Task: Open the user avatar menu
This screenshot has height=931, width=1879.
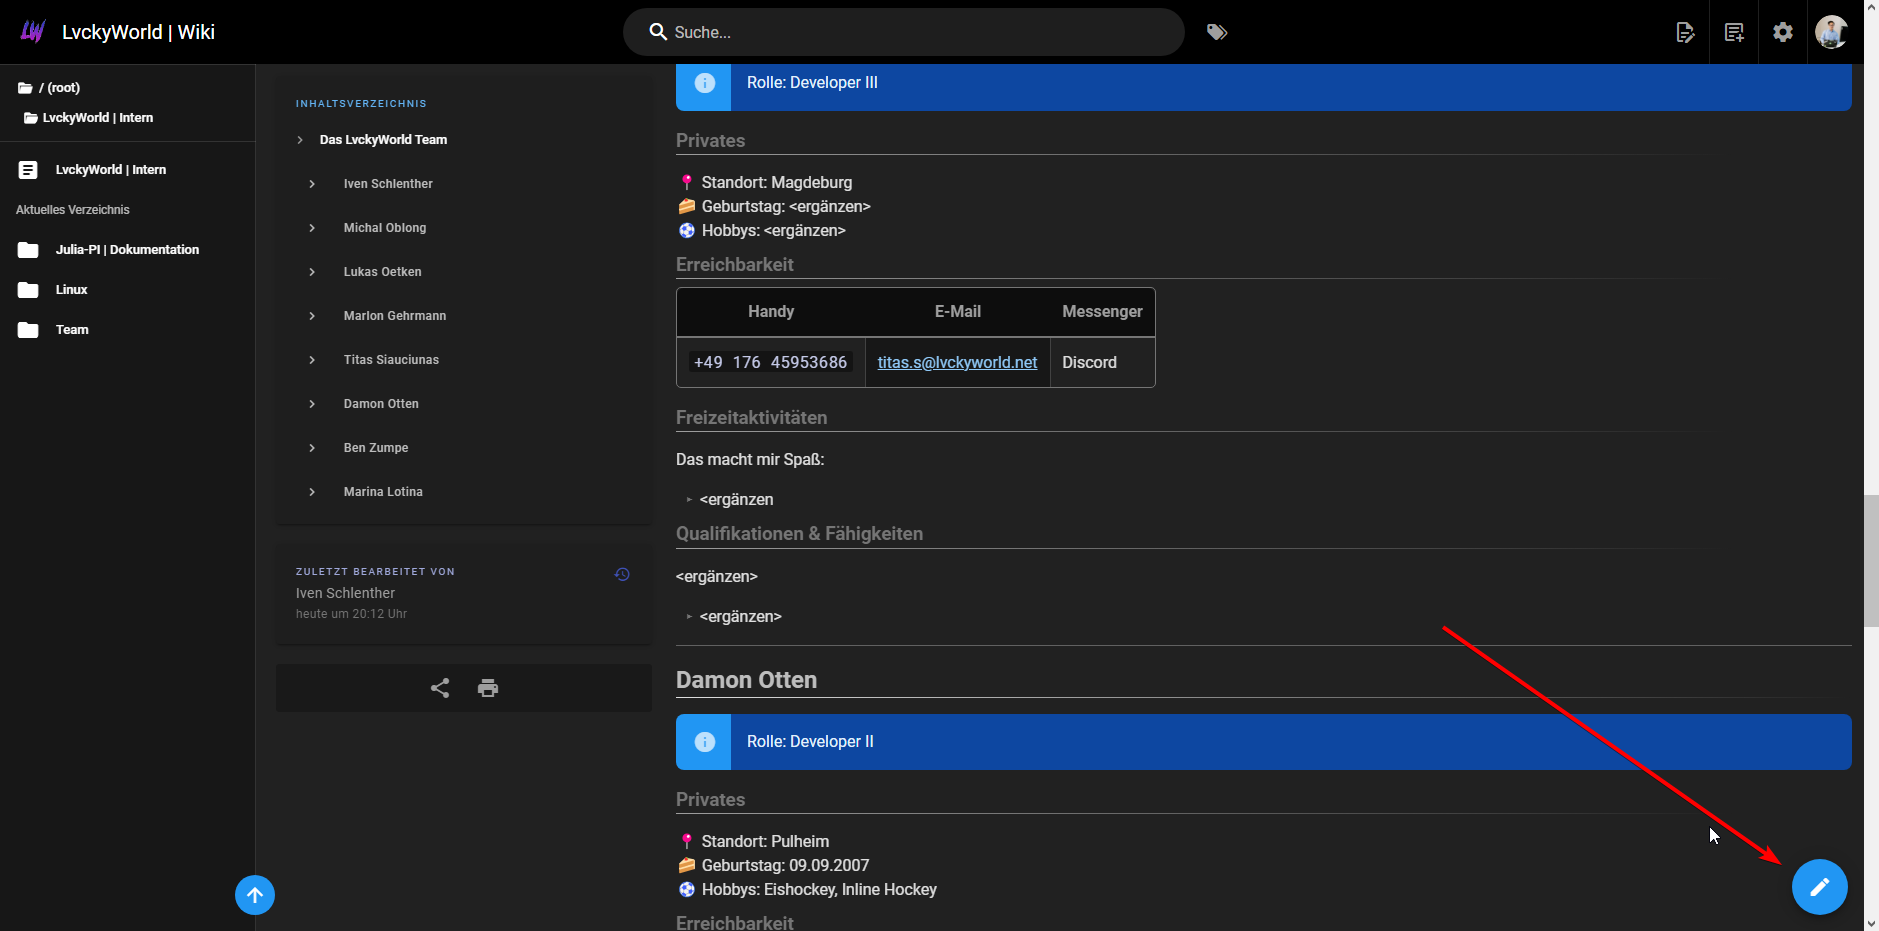Action: coord(1831,32)
